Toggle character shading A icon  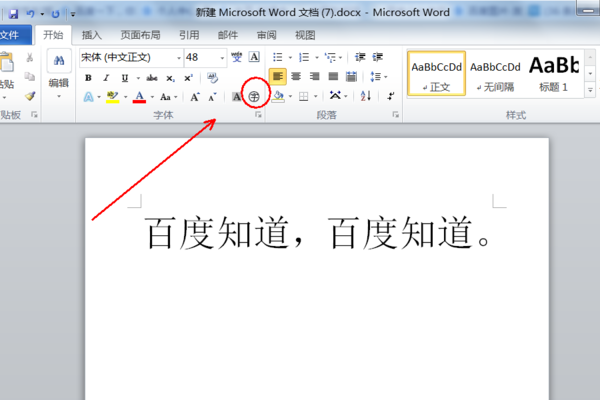pos(237,97)
